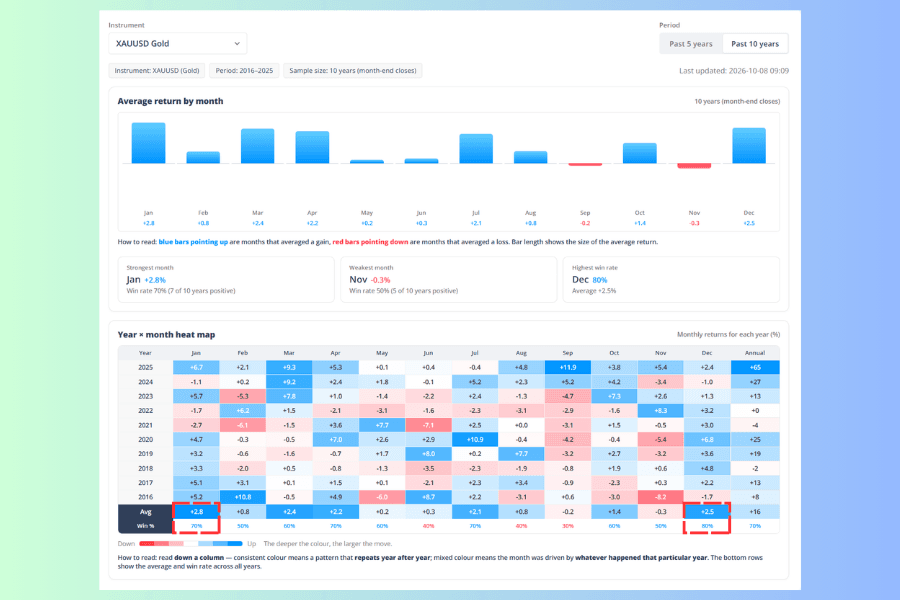Screen dimensions: 900x600
Task: Click the Win % Jan value 70%
Action: 196,526
